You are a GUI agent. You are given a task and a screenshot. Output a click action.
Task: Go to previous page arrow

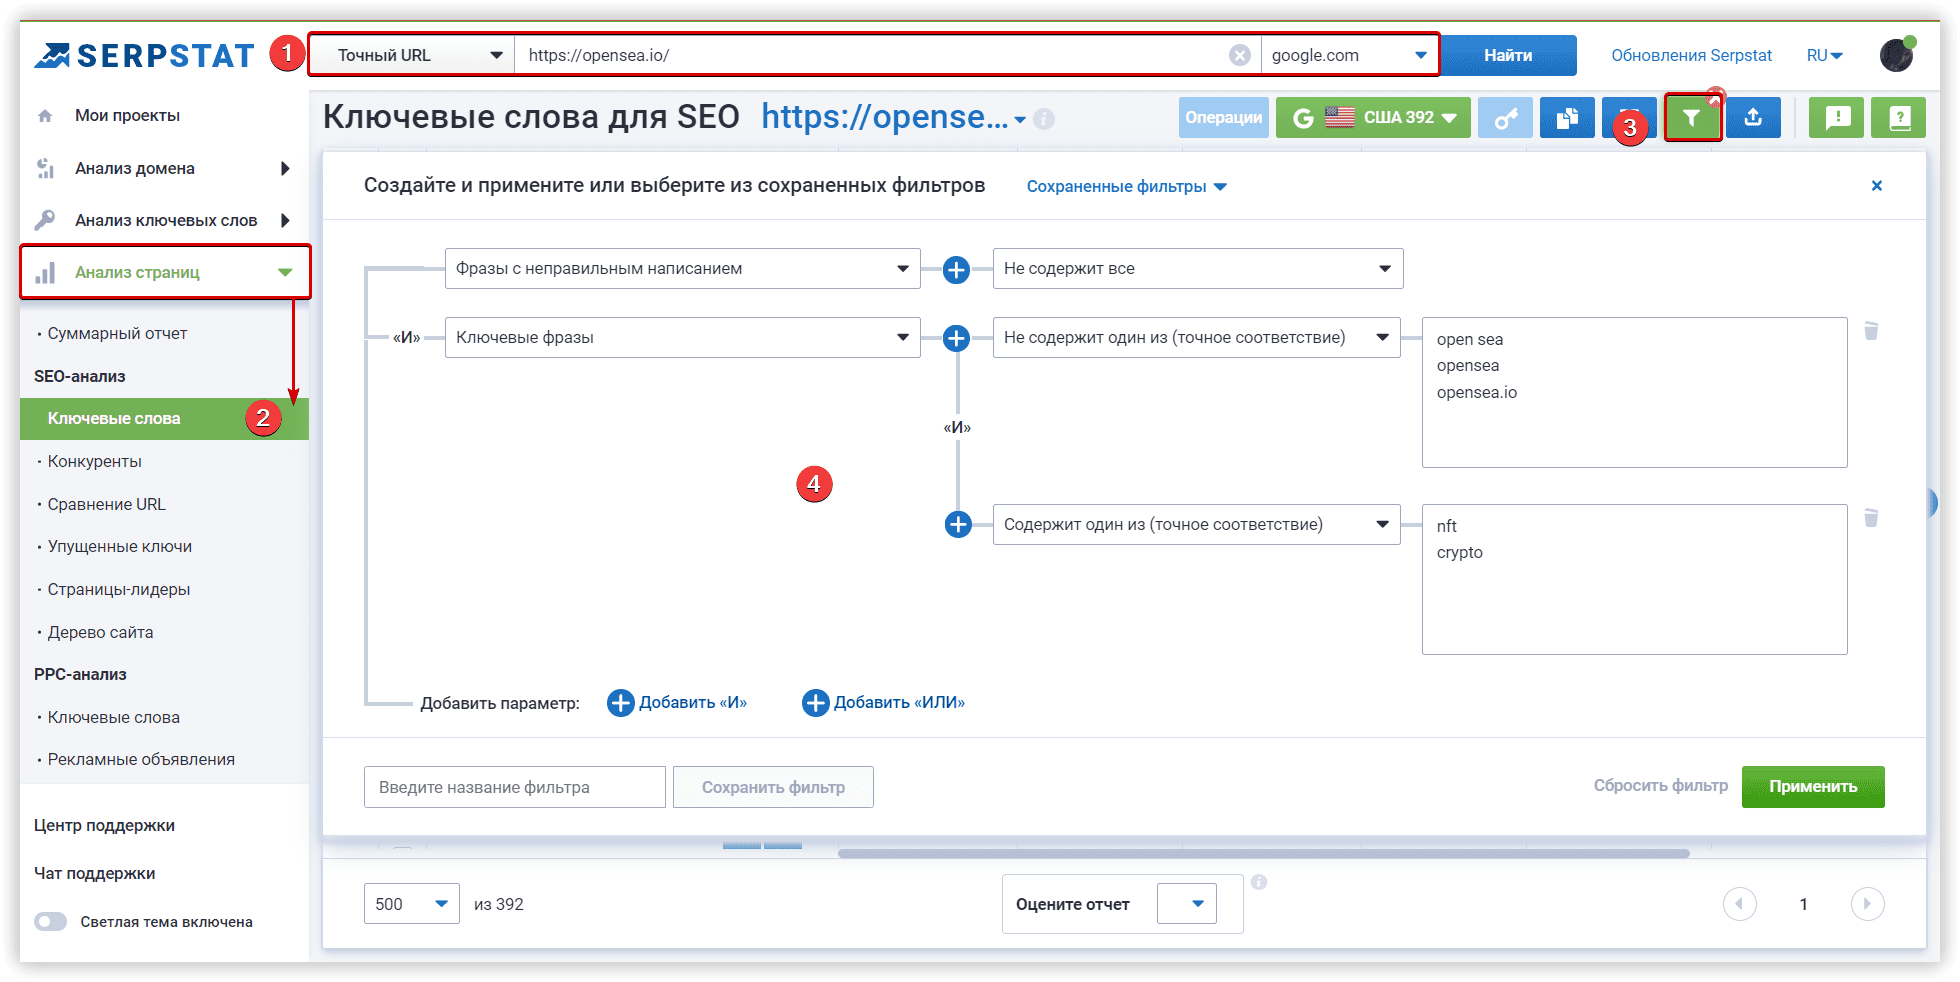tap(1740, 904)
